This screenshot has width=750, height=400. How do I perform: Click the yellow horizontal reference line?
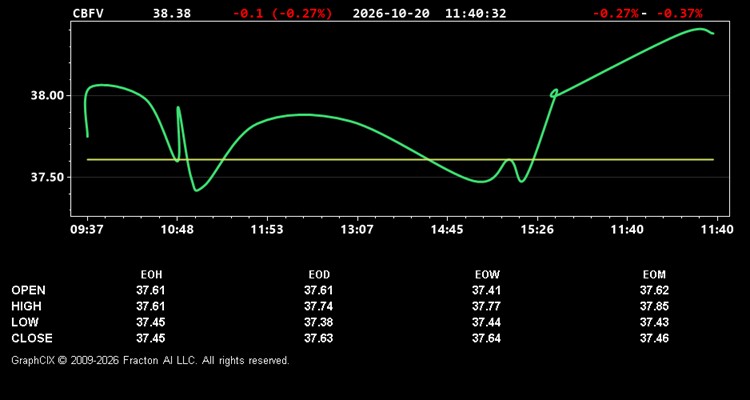[400, 159]
